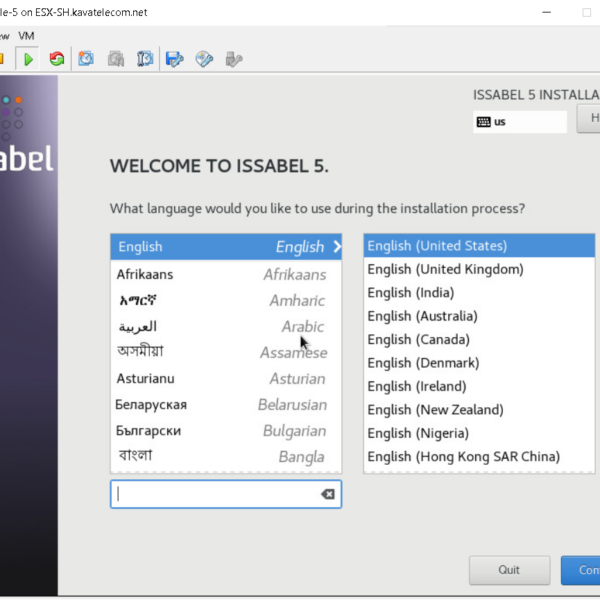Image resolution: width=600 pixels, height=600 pixels.
Task: Take a snapshot using the toolbar icon
Action: 87,59
